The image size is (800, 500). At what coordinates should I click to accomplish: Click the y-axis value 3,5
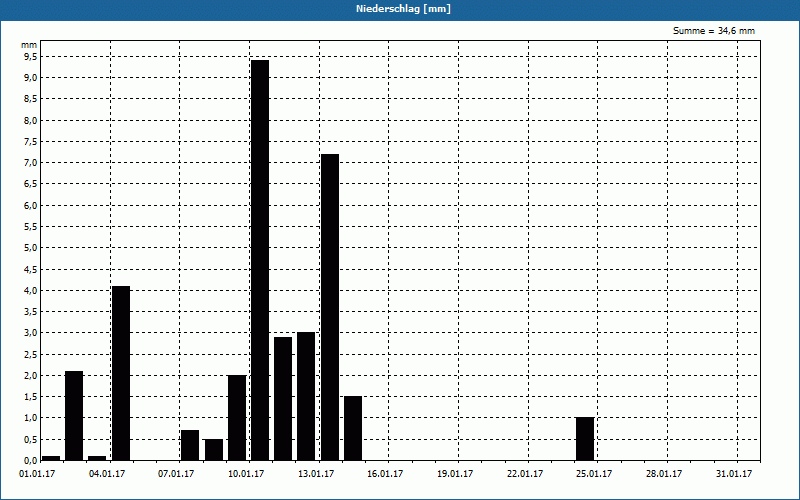tap(30, 311)
